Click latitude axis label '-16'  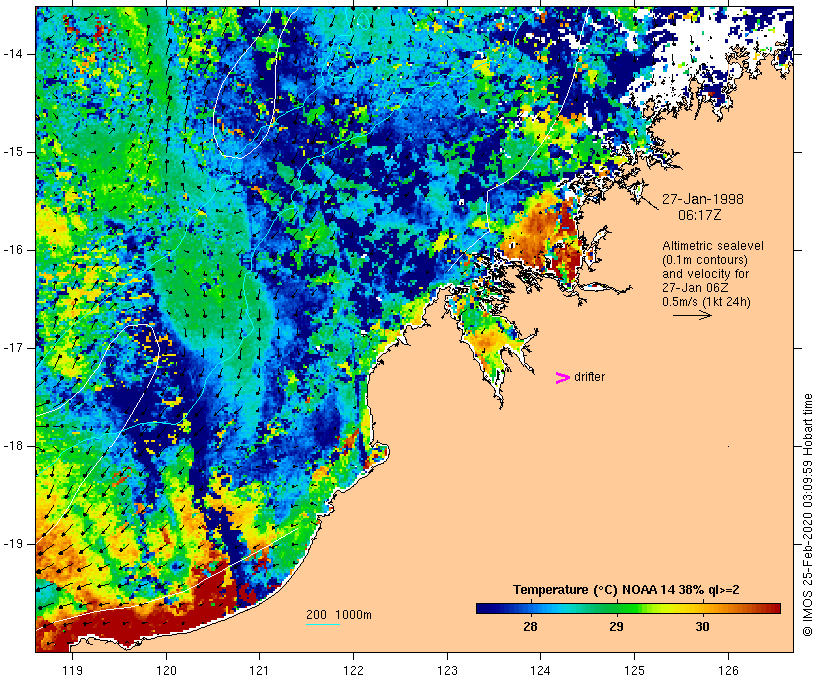[x=12, y=250]
